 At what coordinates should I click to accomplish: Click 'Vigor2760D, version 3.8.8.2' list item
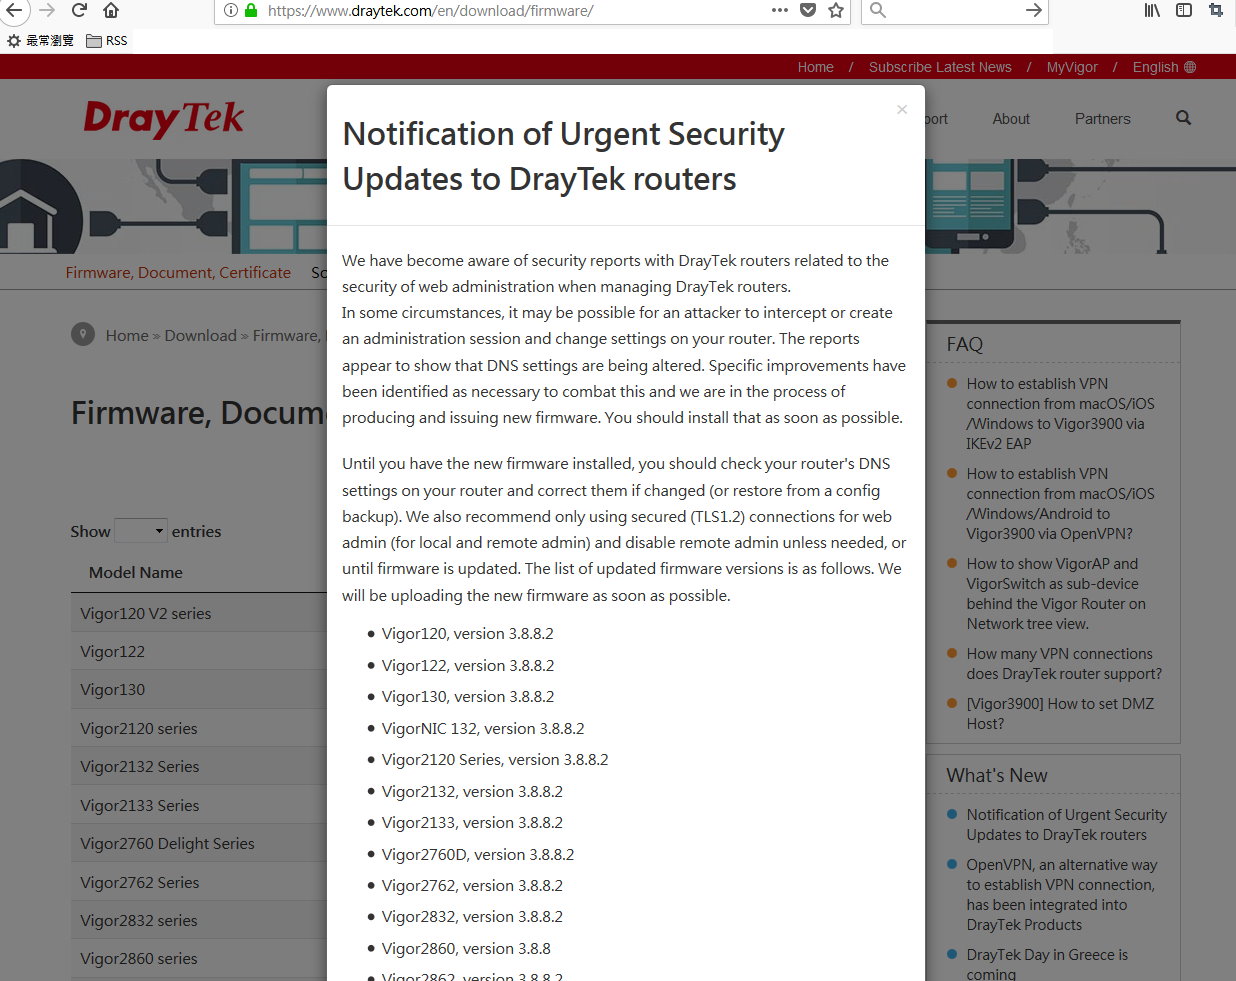coord(478,854)
